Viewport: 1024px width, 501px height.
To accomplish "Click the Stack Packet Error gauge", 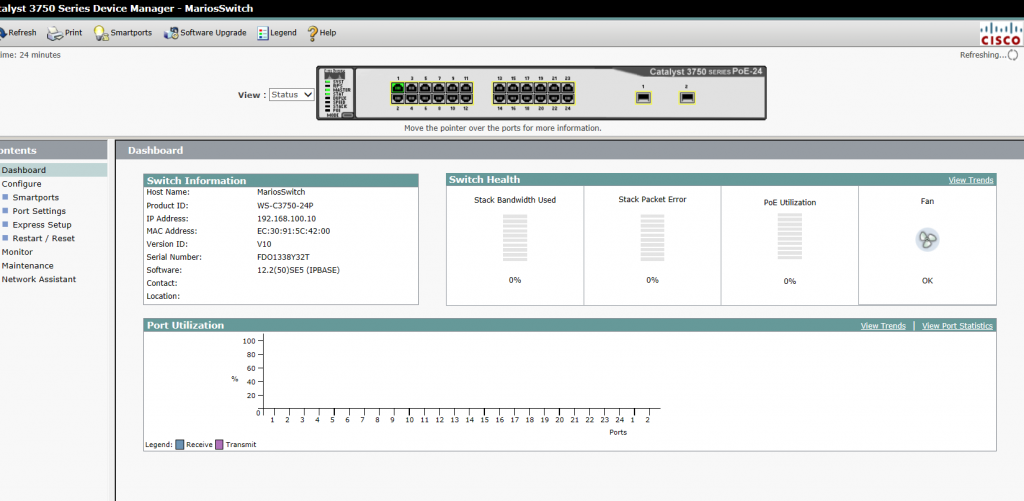I will coord(652,238).
